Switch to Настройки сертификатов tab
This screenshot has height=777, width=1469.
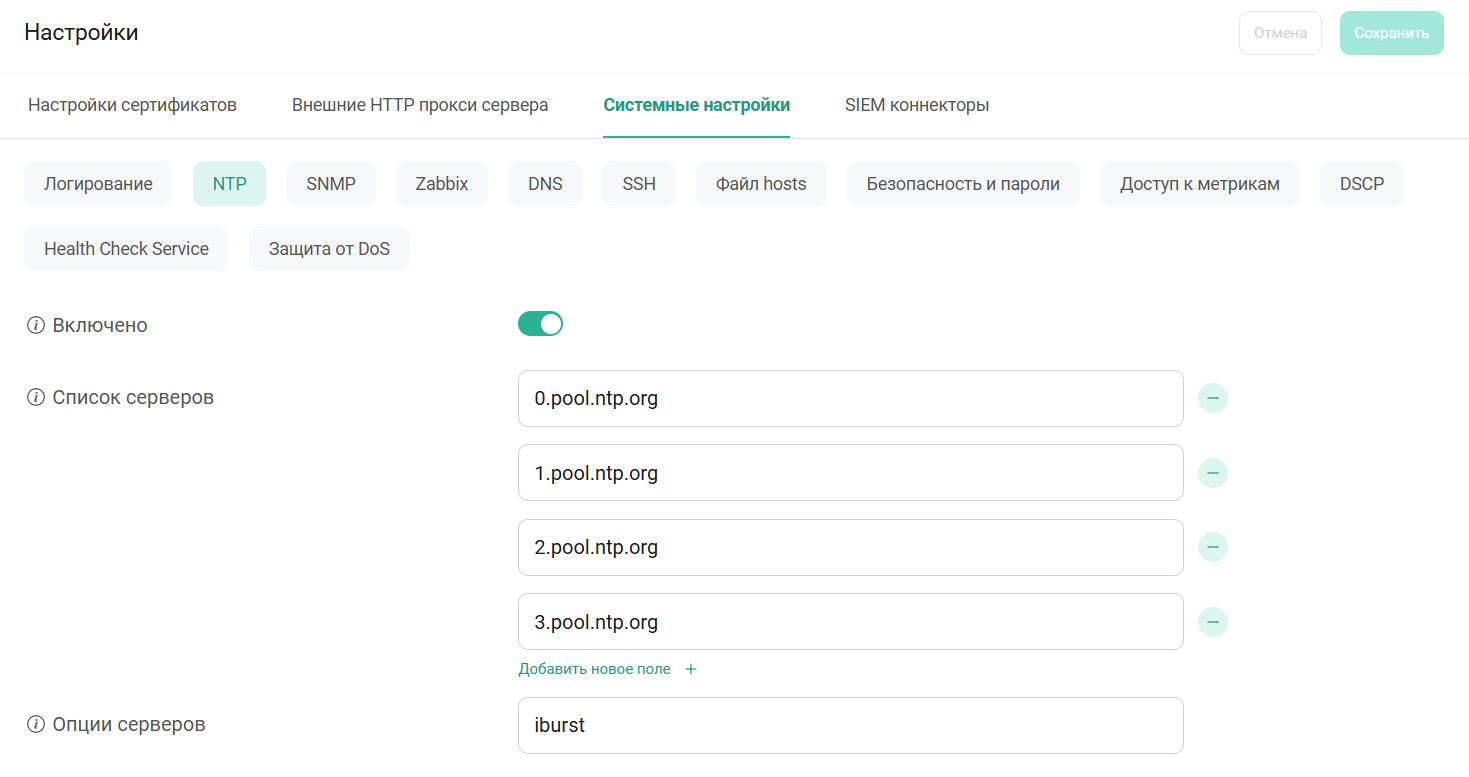pyautogui.click(x=132, y=105)
